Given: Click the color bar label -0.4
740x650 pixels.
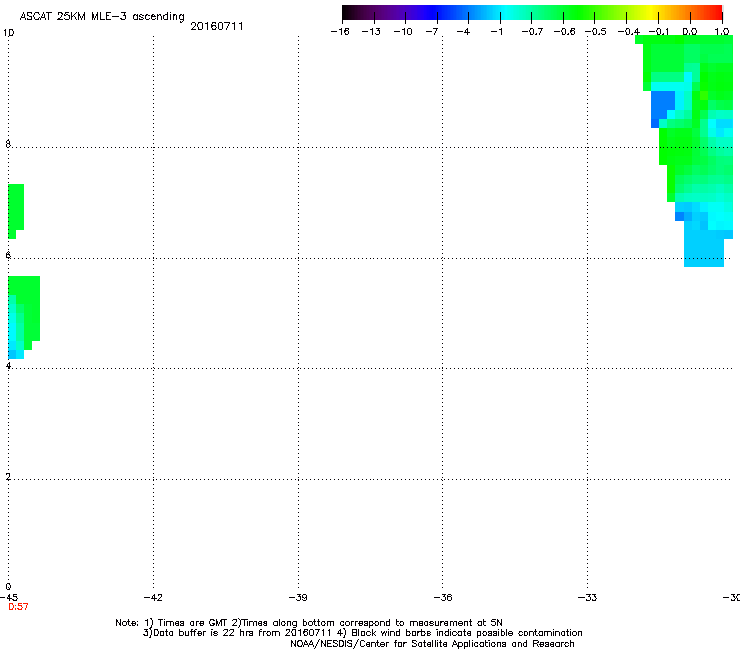Looking at the screenshot, I should tap(629, 32).
